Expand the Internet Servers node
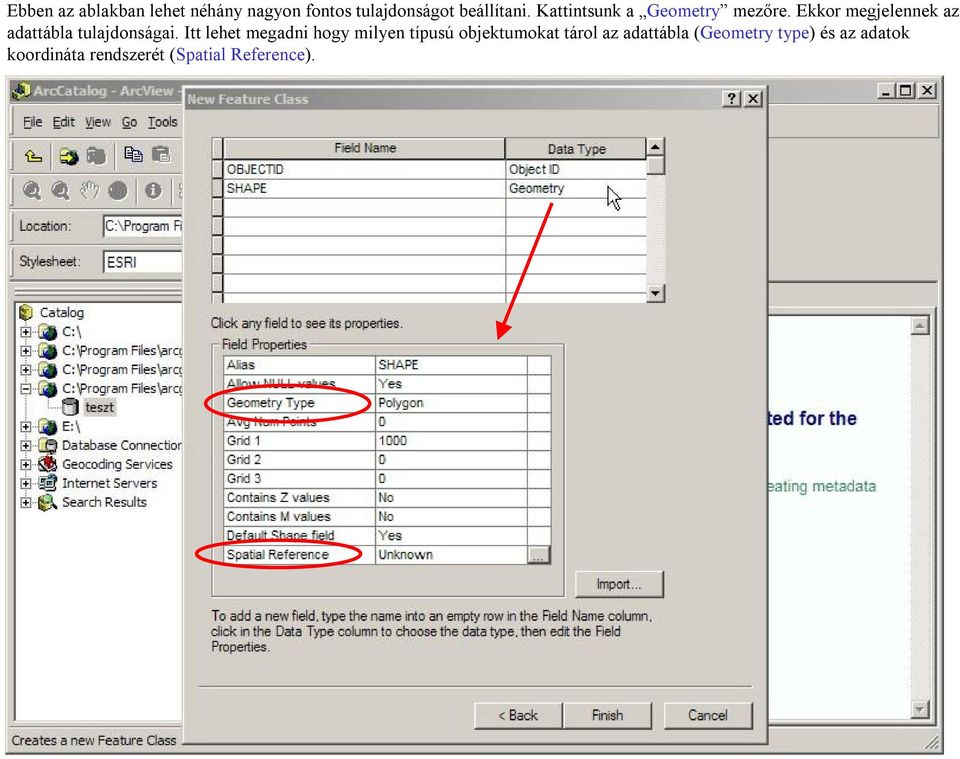 26,483
